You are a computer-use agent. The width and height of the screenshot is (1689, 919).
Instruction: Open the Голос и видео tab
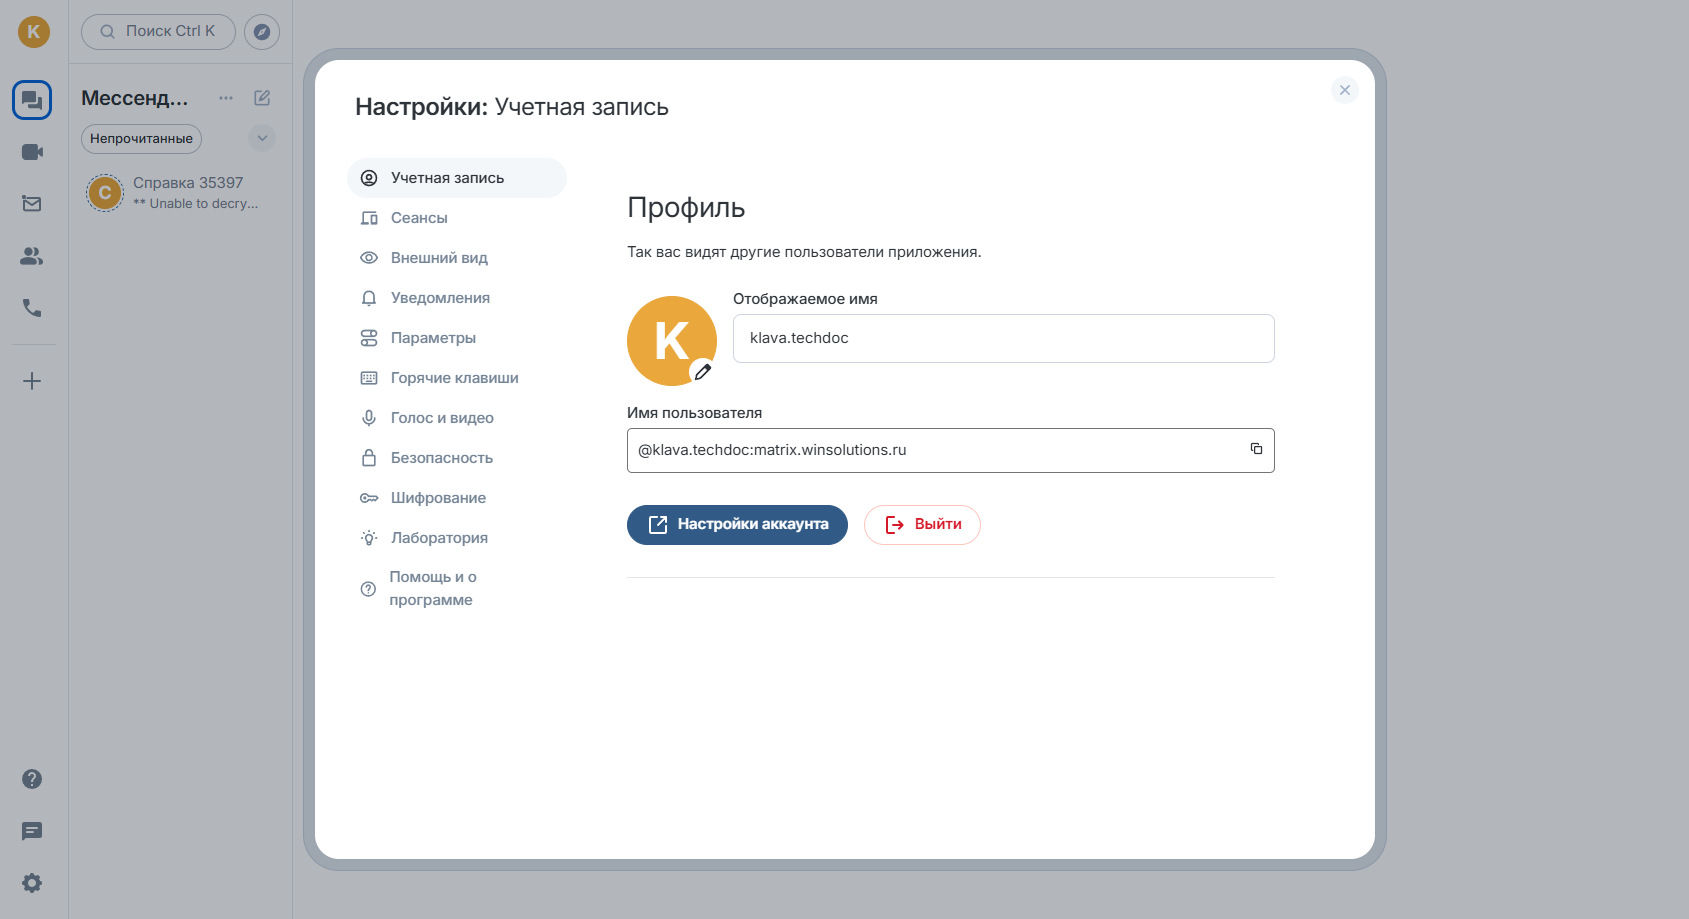tap(457, 418)
